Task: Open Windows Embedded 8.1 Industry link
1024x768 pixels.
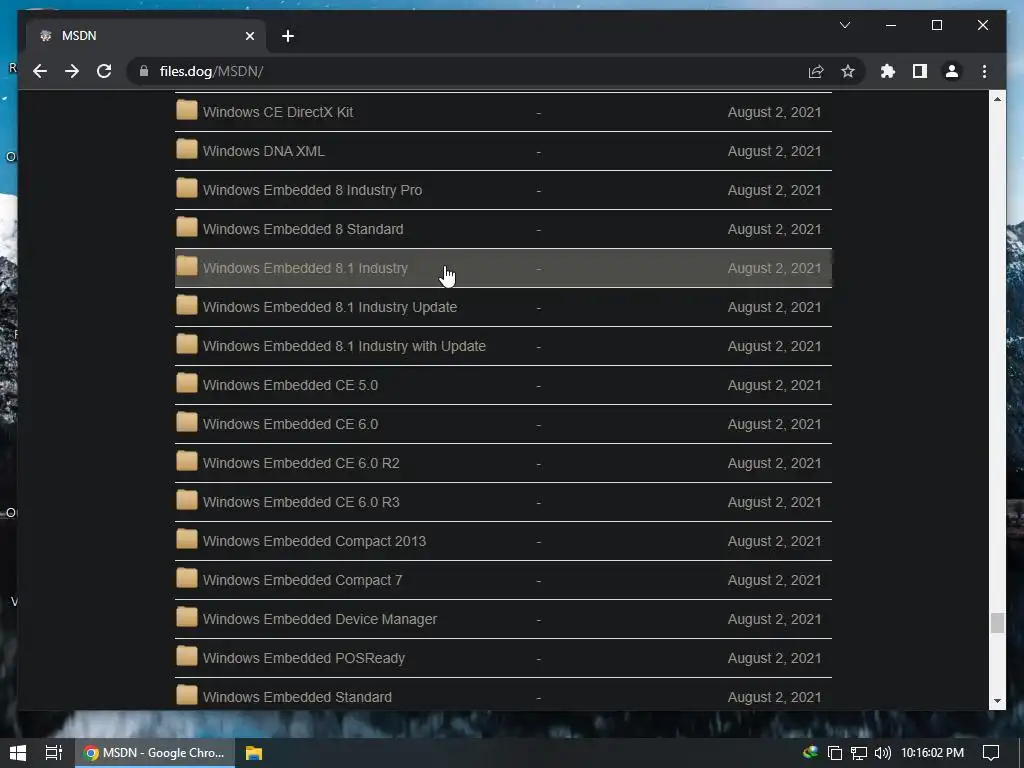Action: pyautogui.click(x=306, y=268)
